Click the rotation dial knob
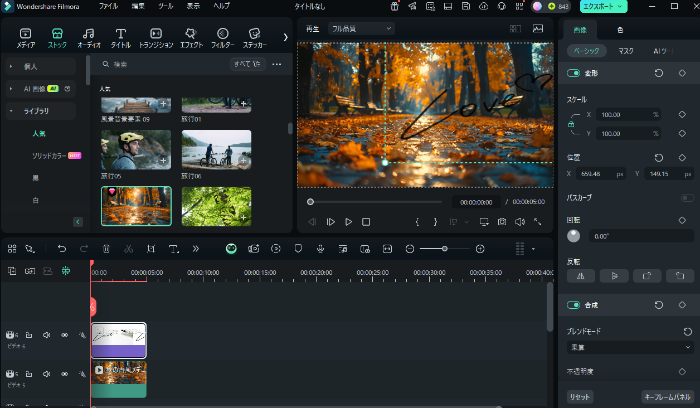700x408 pixels. (x=574, y=236)
